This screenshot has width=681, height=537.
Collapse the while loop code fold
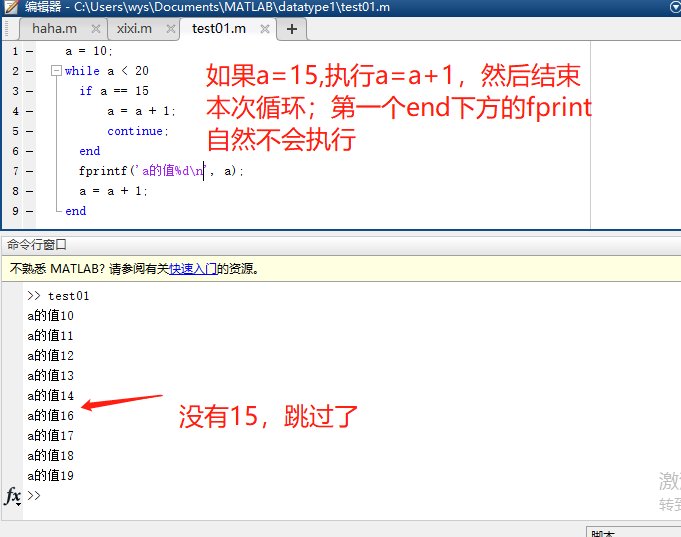click(x=56, y=70)
